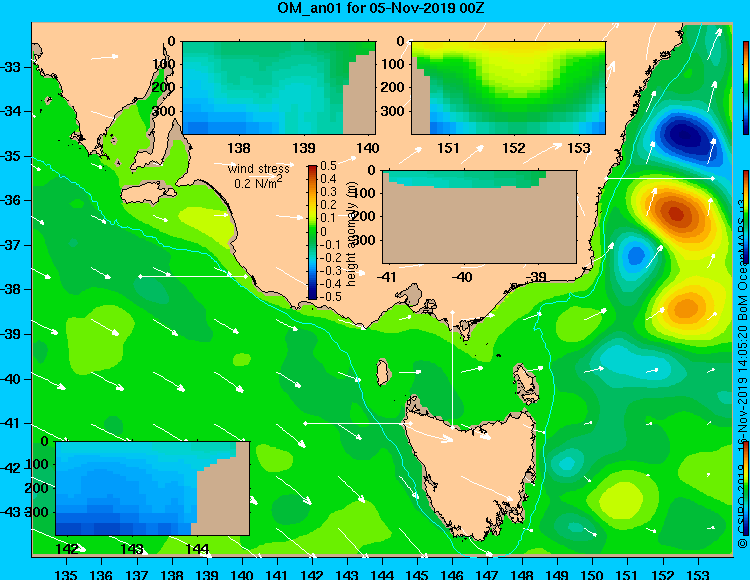
Task: Click the yellow-green patch near 151E, -42.5
Action: click(x=624, y=498)
